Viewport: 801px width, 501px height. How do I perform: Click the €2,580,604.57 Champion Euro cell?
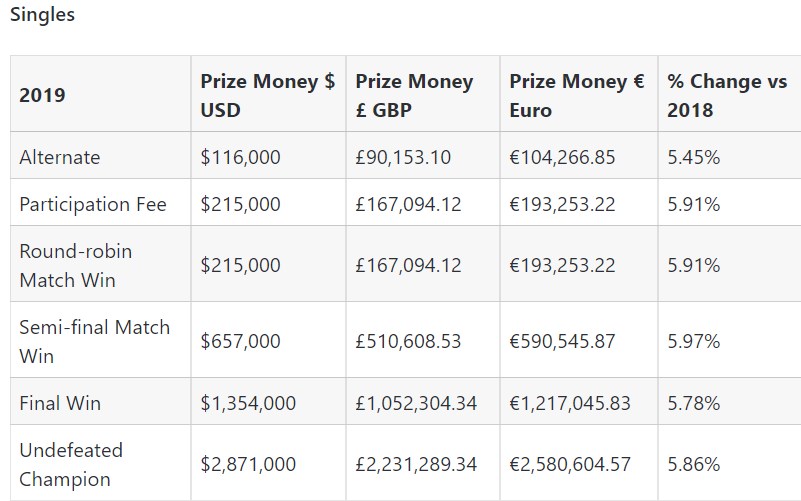click(x=570, y=464)
